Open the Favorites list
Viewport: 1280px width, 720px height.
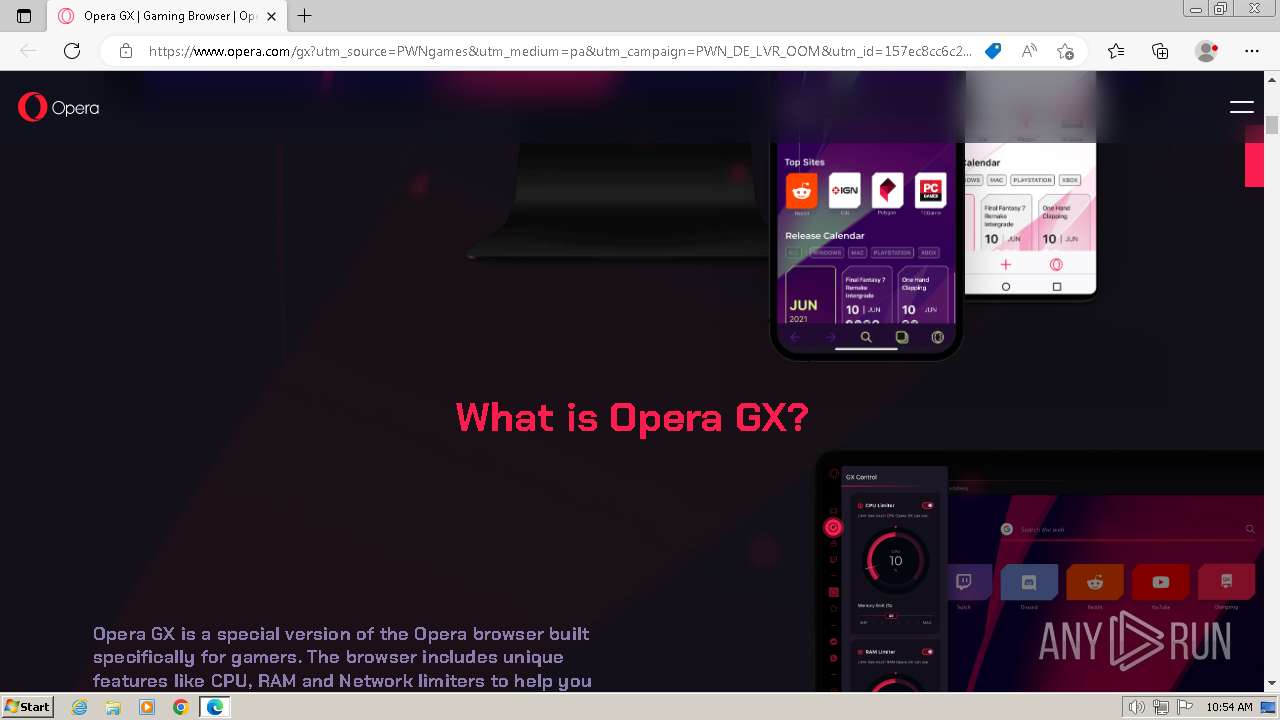(x=1116, y=51)
